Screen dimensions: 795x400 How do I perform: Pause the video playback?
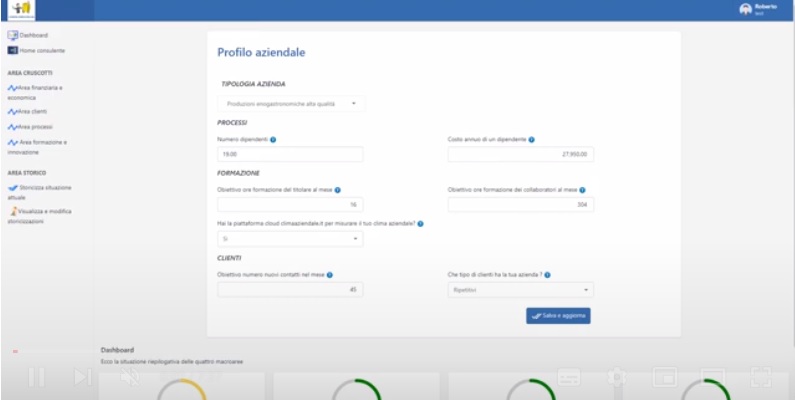(37, 377)
